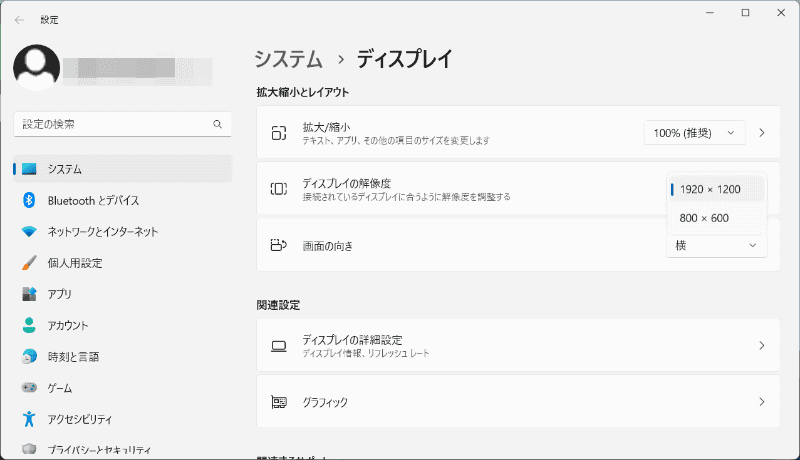Click the プライバシーとセキュリティ shield icon
The height and width of the screenshot is (460, 800).
29,449
